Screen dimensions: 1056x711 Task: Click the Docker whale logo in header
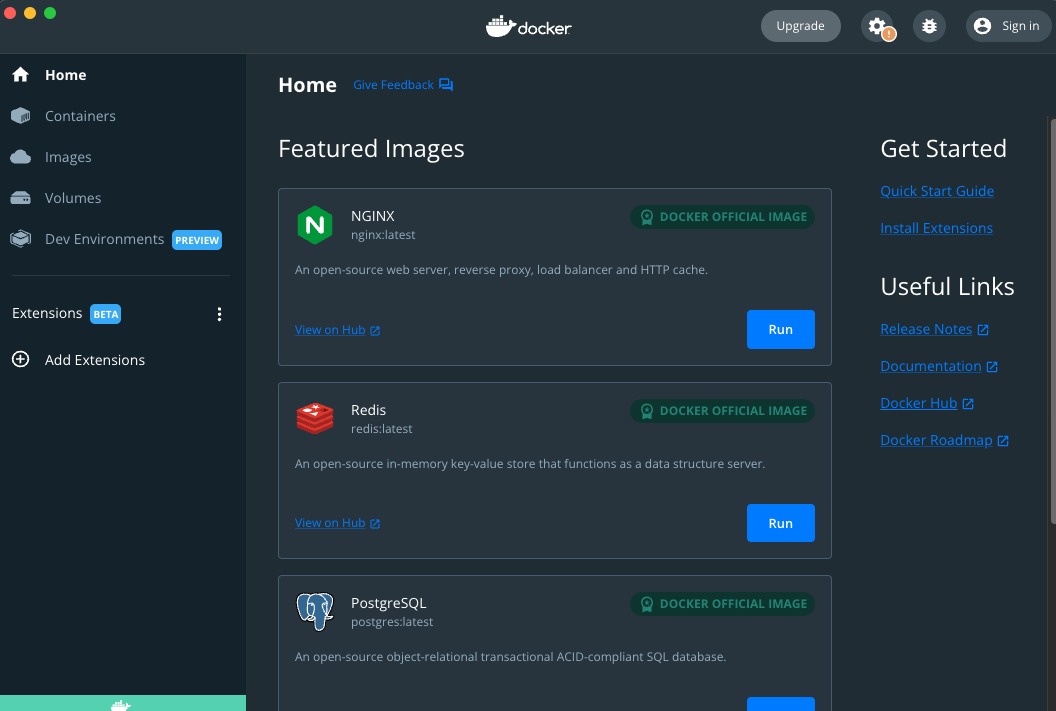tap(529, 27)
